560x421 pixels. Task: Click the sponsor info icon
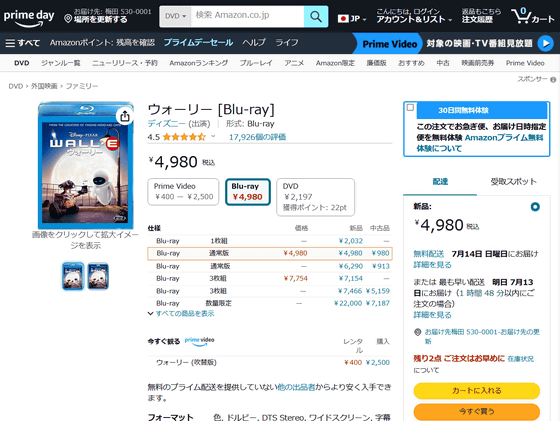(x=553, y=80)
